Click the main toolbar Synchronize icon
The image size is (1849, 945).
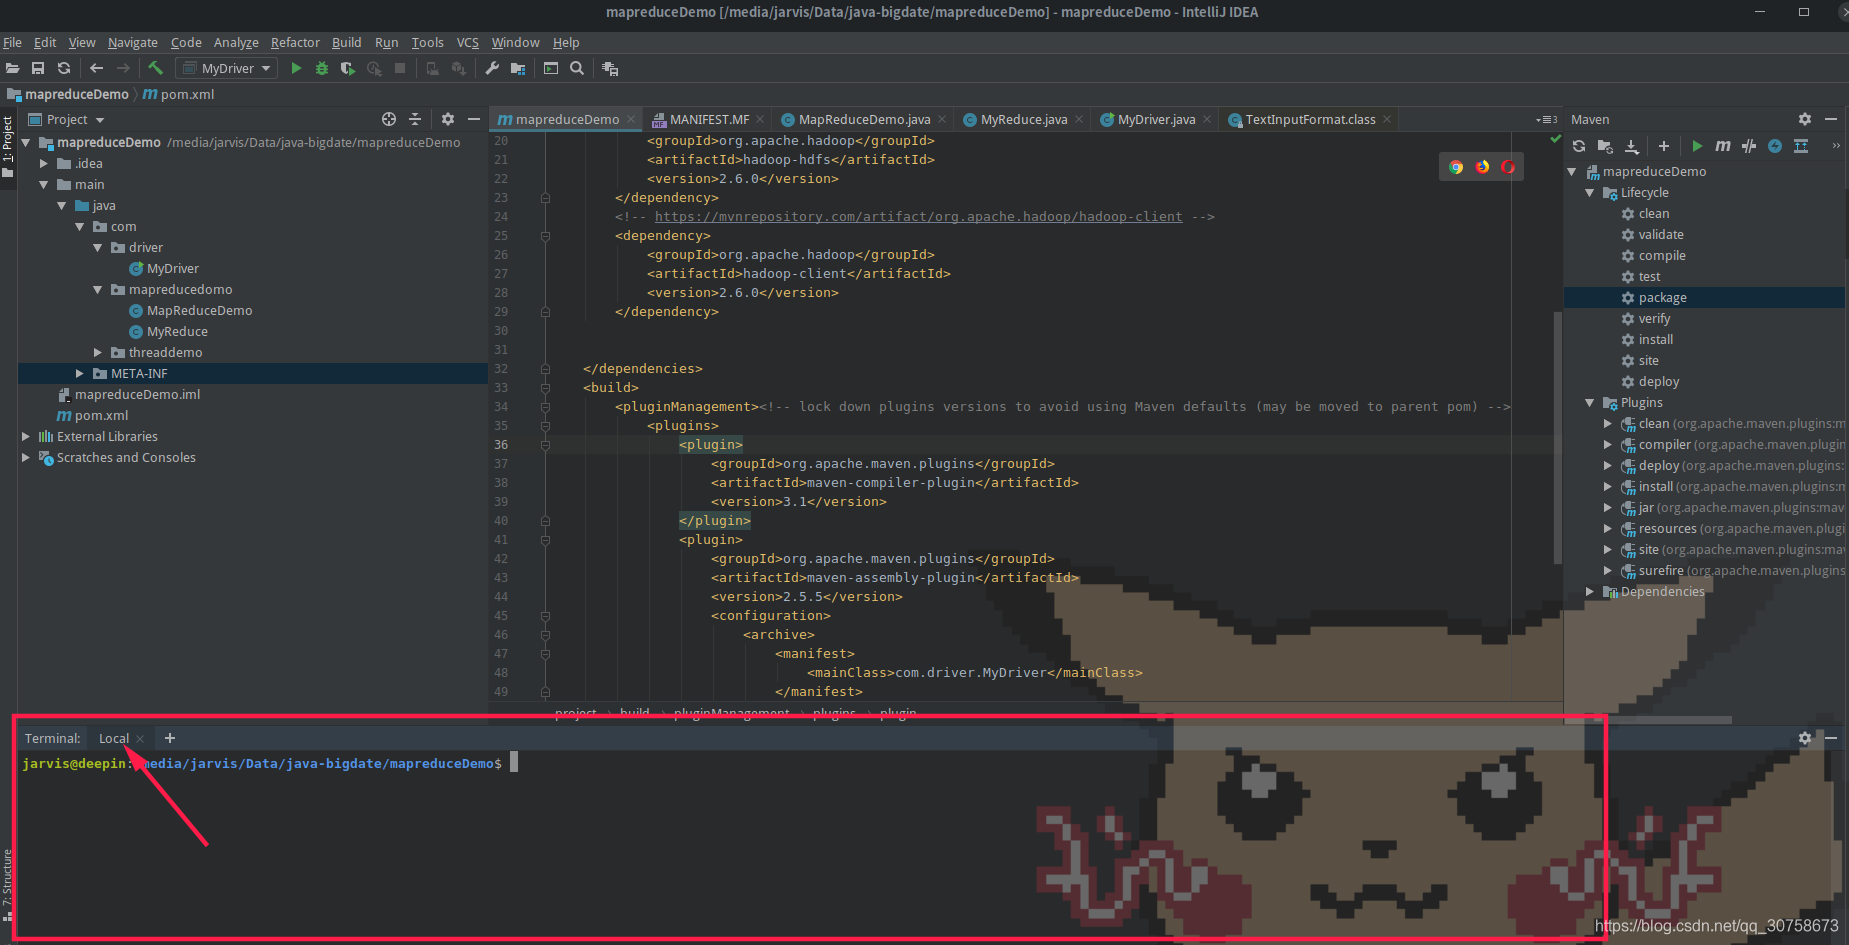64,68
